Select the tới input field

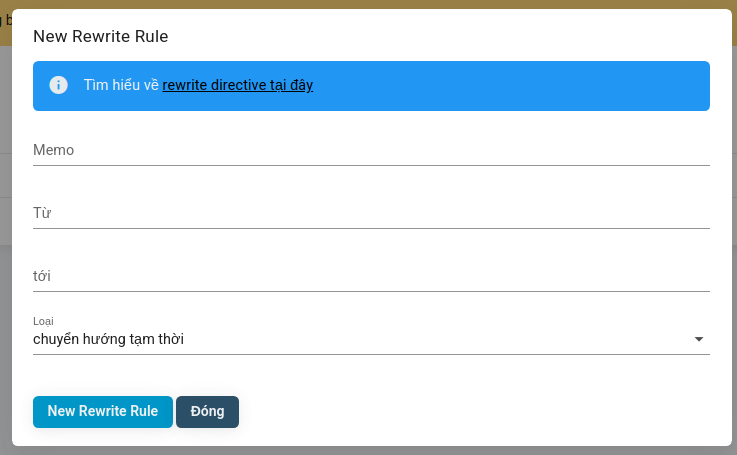(x=371, y=276)
